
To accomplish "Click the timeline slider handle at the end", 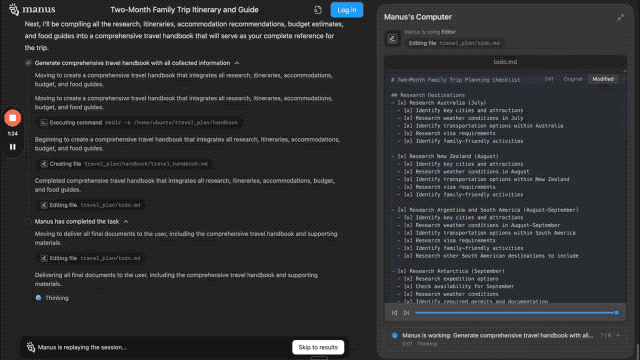I will pyautogui.click(x=617, y=313).
